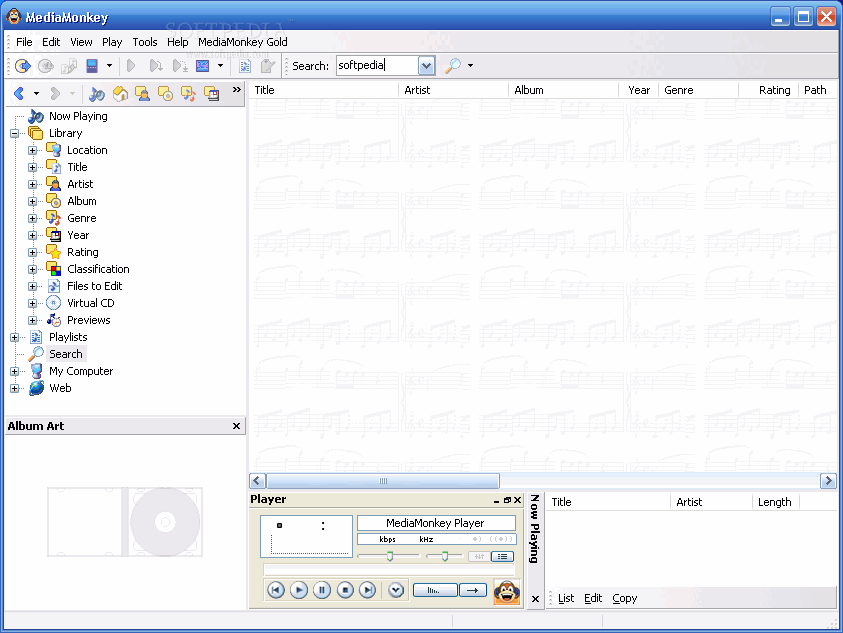The height and width of the screenshot is (633, 843).
Task: Click the Play Now disc toolbar icon
Action: [x=23, y=66]
